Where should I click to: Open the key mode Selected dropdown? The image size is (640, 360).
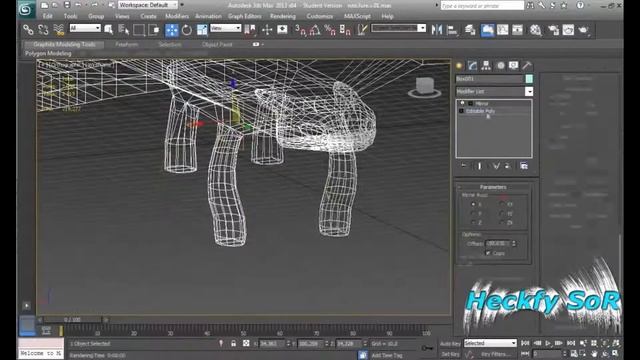490,343
